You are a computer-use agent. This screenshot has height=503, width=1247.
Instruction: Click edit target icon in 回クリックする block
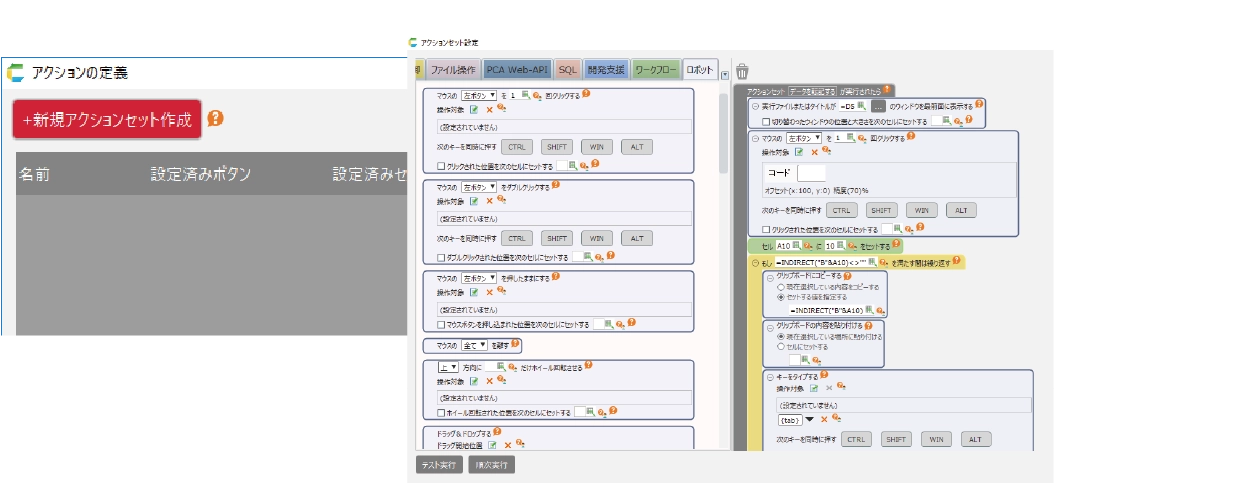pos(475,108)
